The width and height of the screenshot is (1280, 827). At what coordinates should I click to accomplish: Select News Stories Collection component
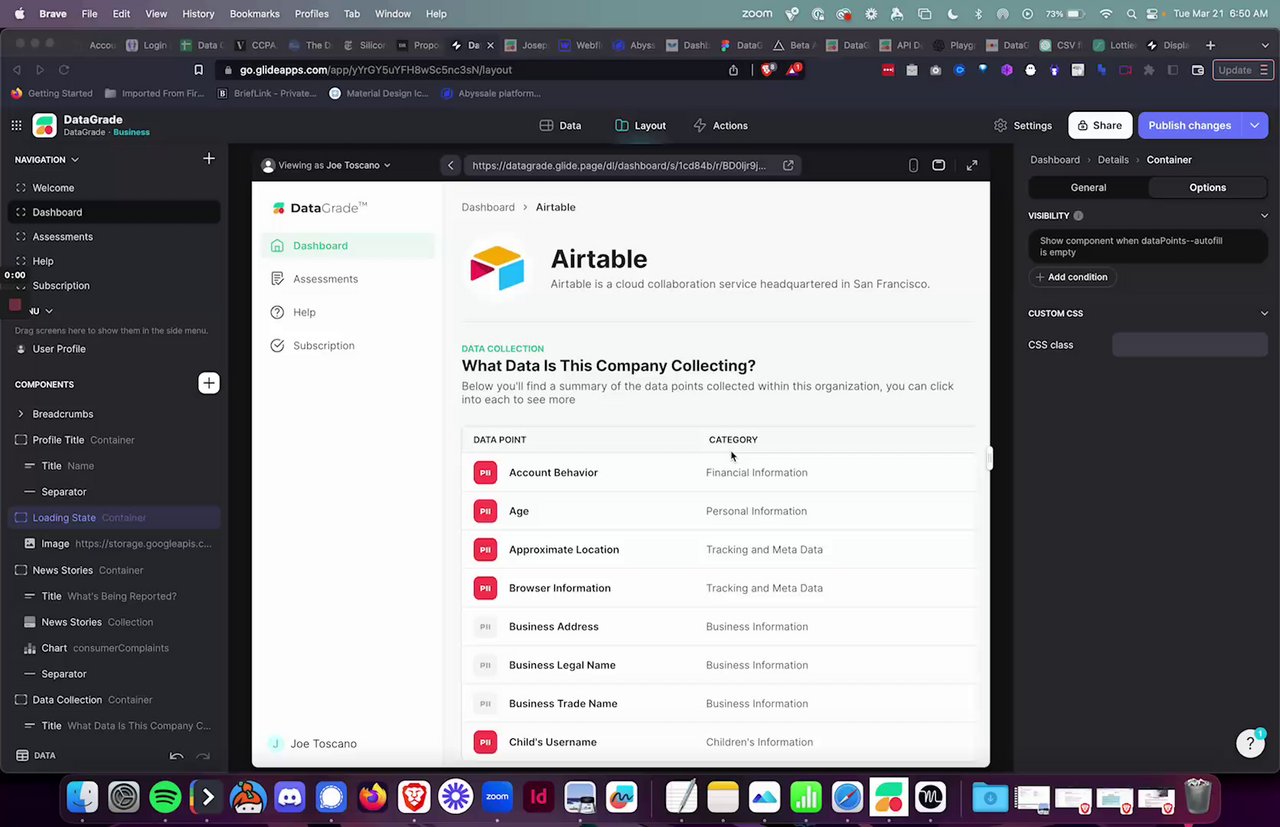click(114, 622)
